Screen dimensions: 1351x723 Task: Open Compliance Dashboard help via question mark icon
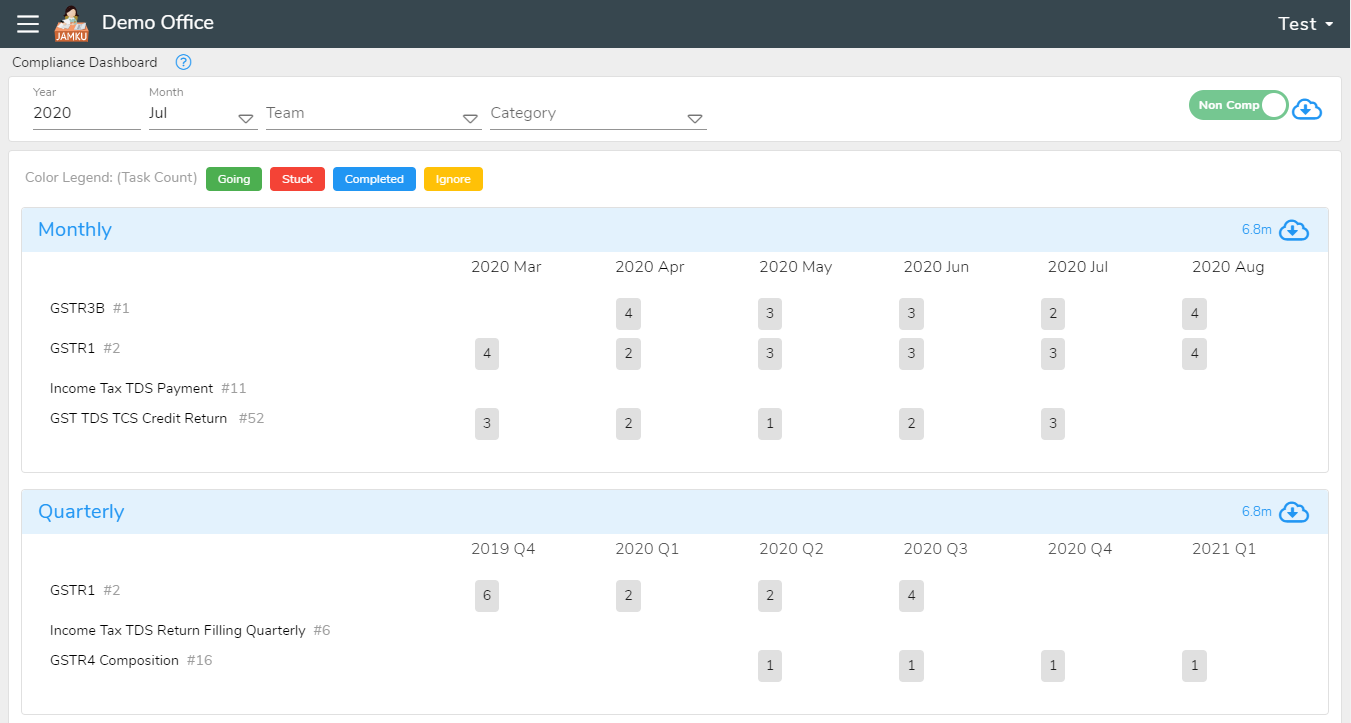183,62
